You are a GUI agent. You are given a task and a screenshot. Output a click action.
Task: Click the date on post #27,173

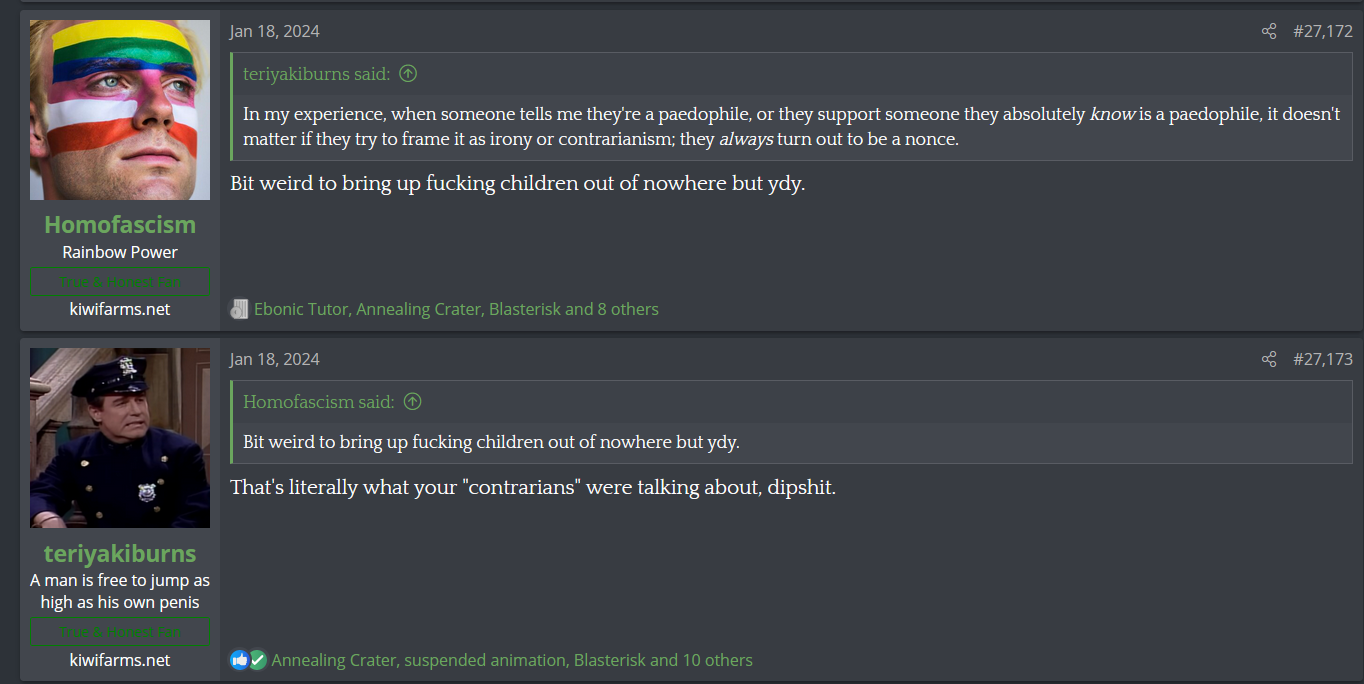click(275, 359)
